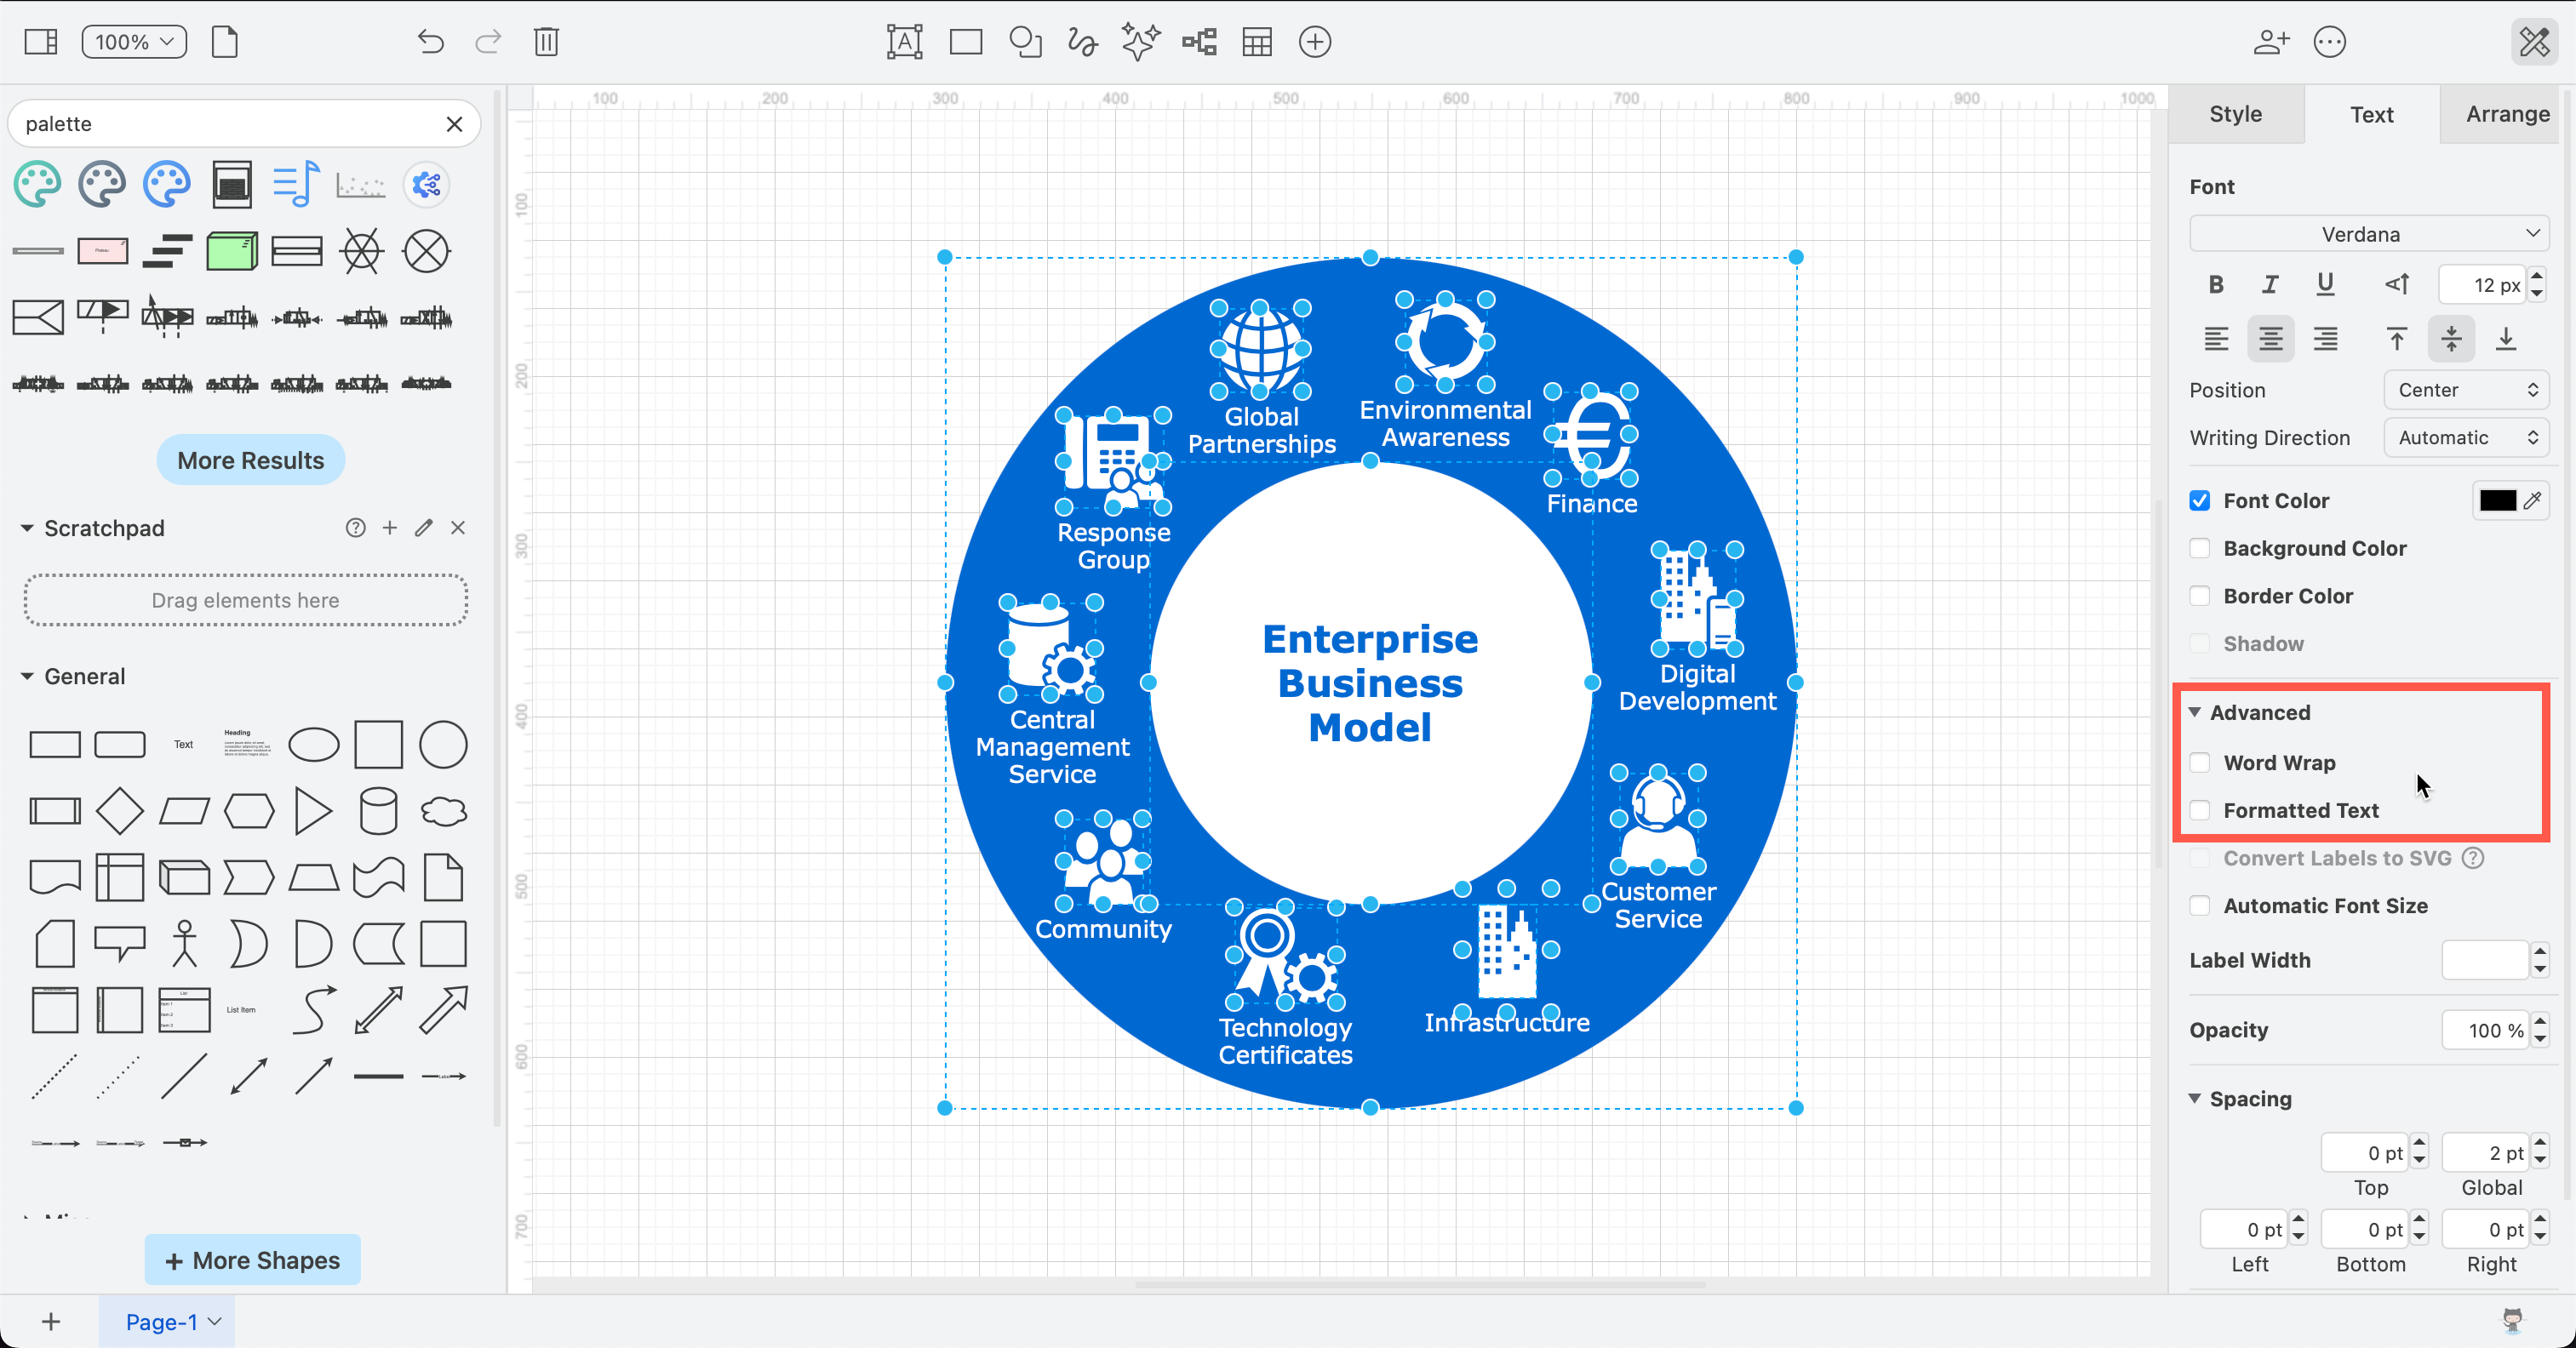
Task: Click the share add-user icon
Action: (2271, 42)
